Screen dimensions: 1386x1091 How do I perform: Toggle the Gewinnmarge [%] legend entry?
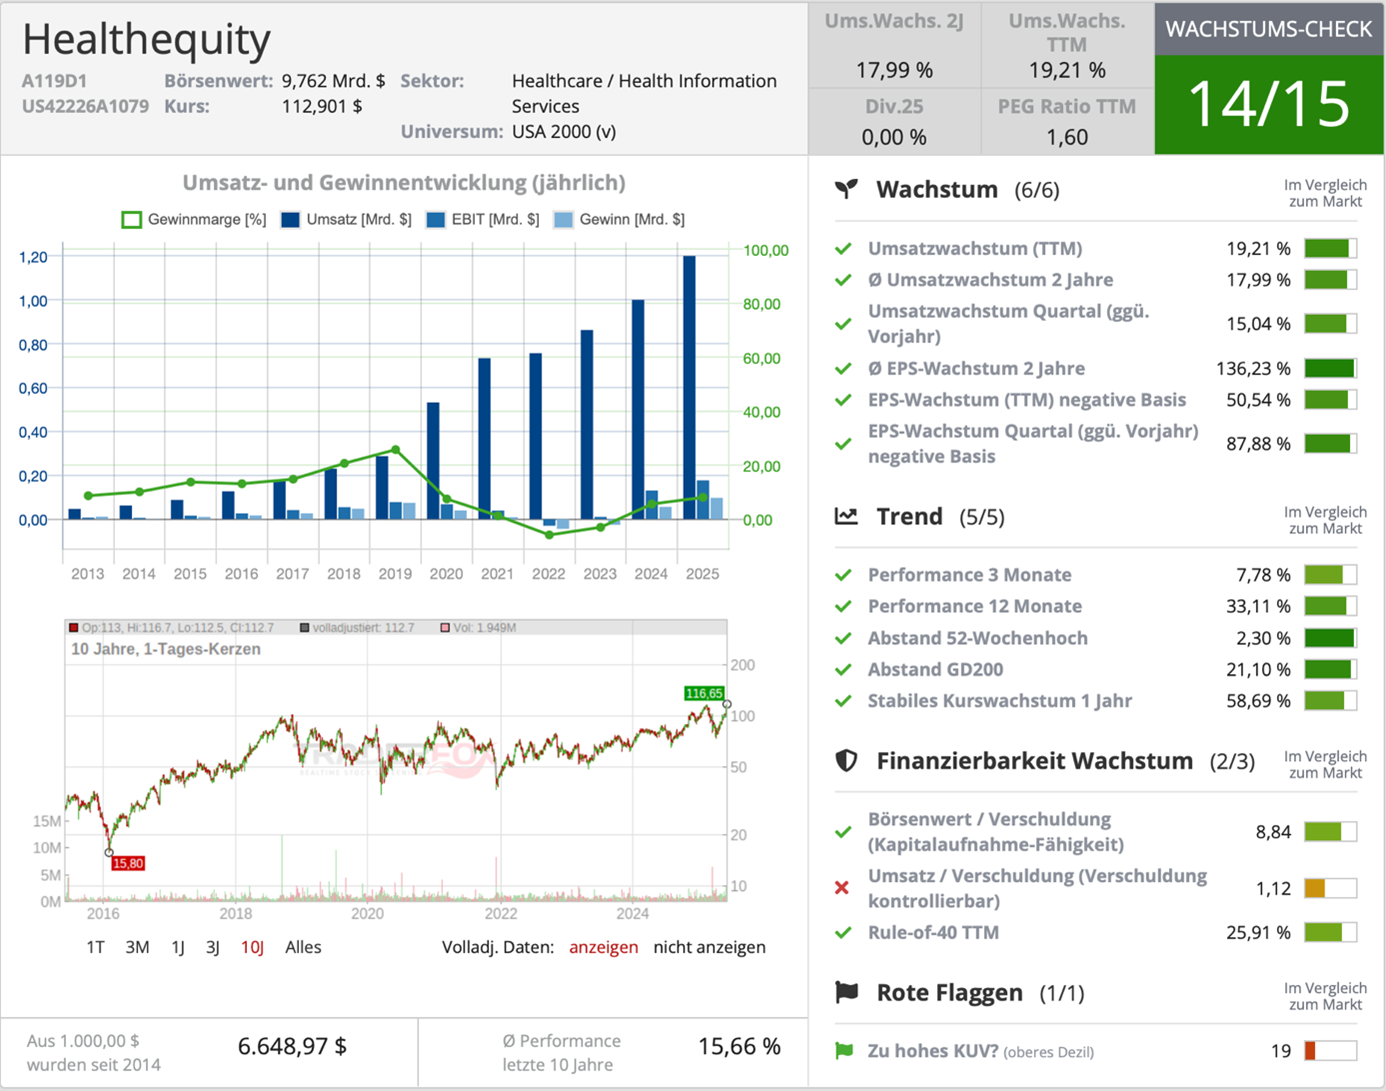[x=194, y=219]
